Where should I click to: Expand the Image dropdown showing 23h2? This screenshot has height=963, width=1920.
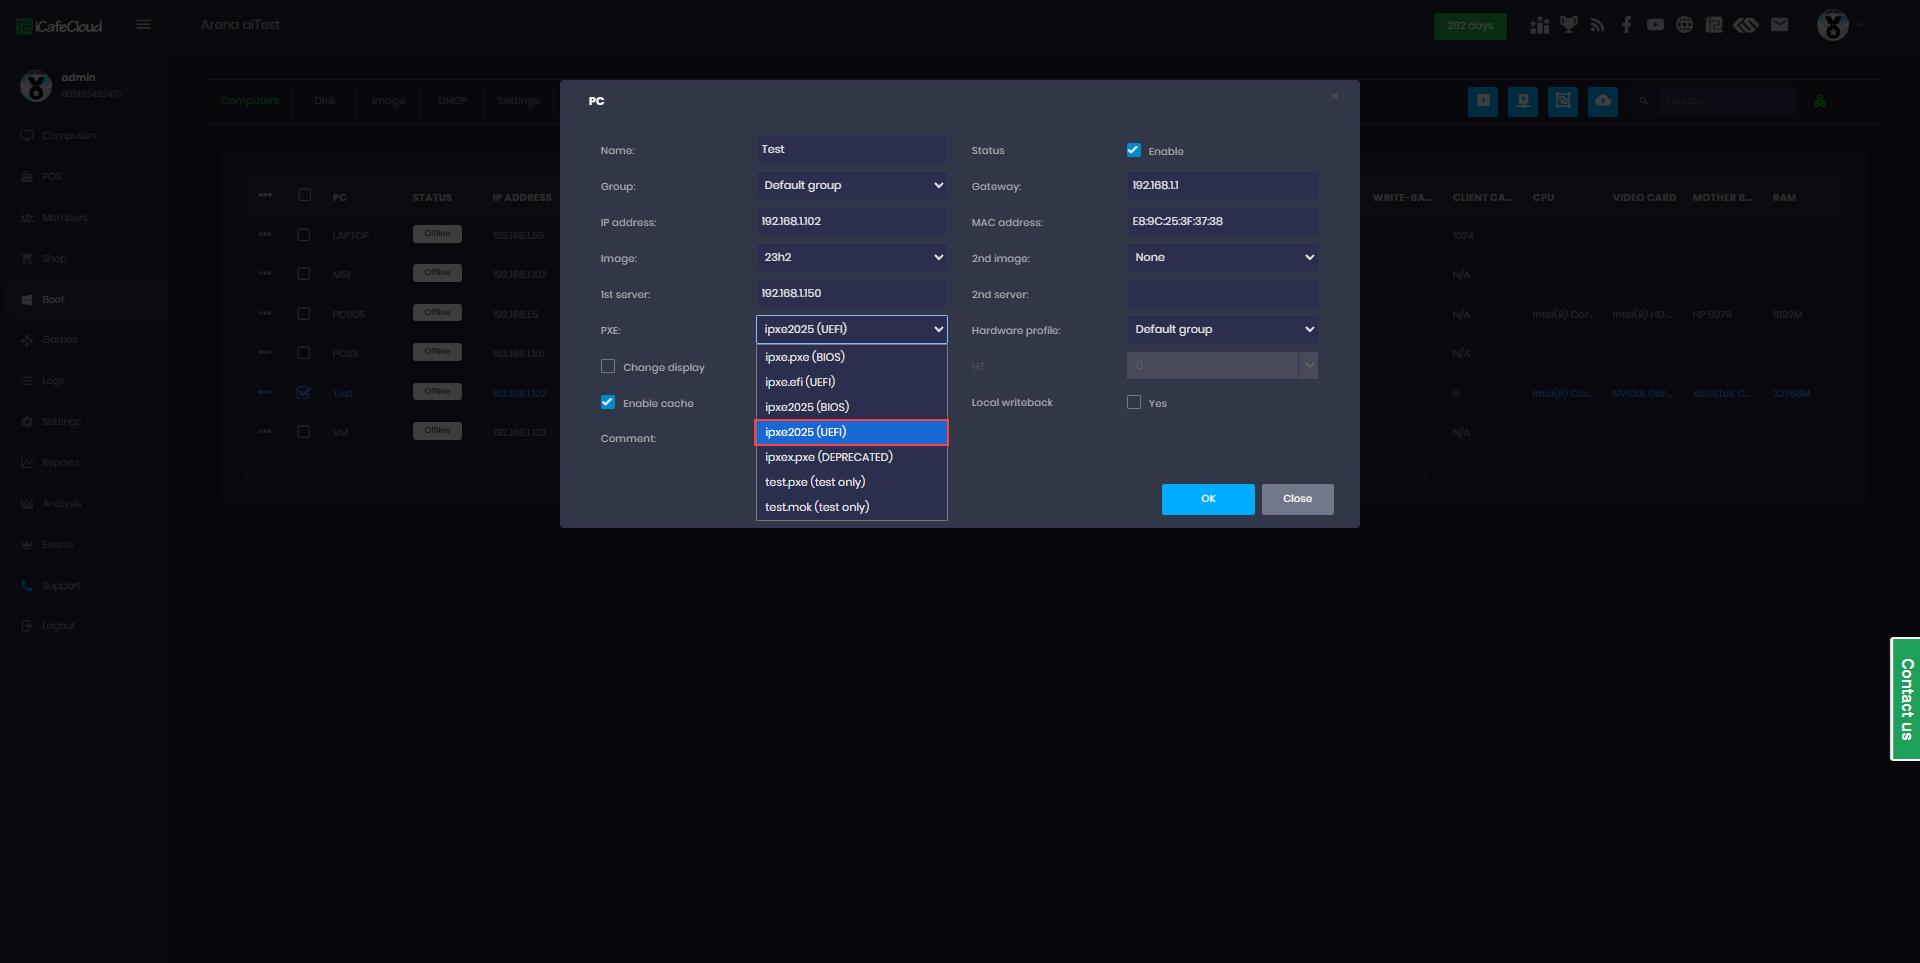pyautogui.click(x=851, y=258)
